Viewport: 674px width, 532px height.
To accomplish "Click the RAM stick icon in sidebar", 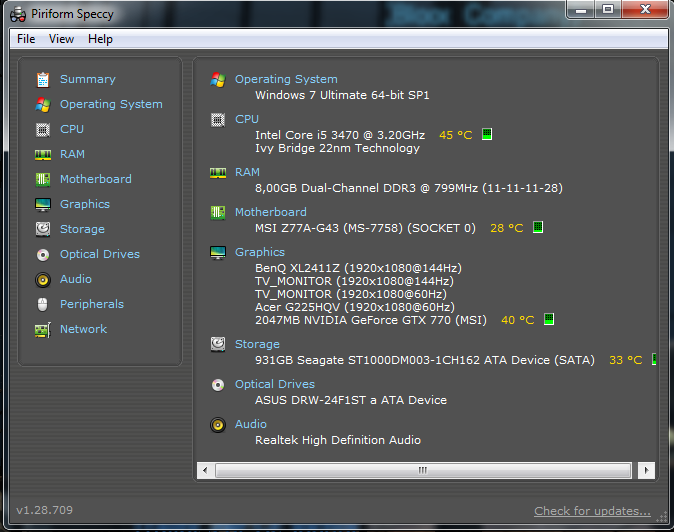I will click(43, 155).
